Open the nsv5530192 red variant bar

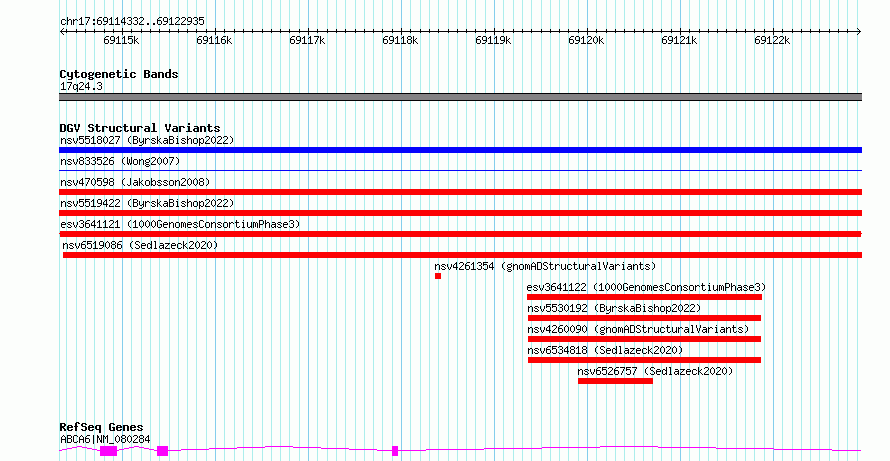tap(644, 318)
